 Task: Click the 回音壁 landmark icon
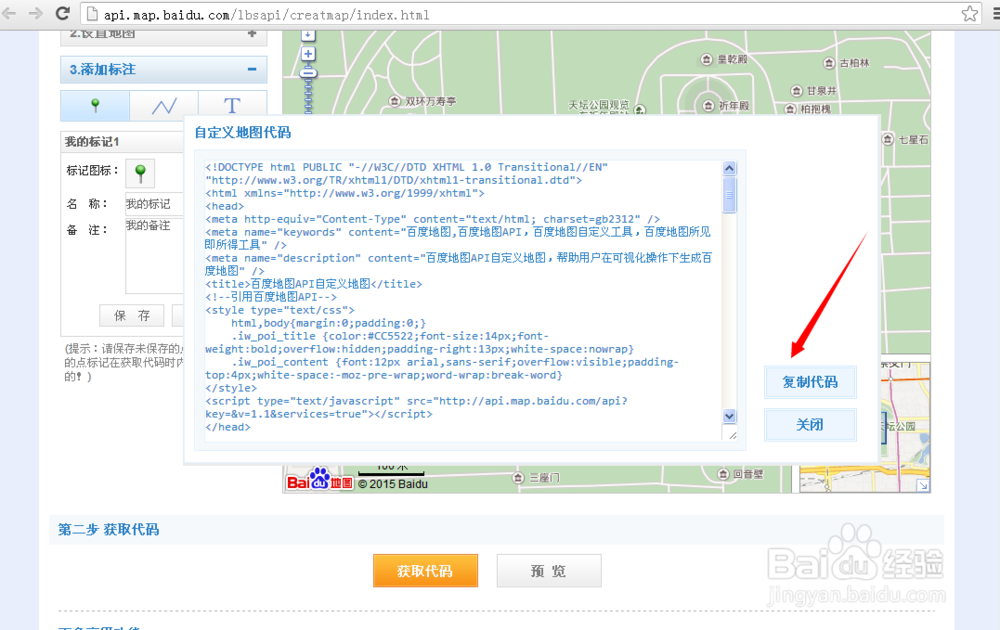coord(723,474)
